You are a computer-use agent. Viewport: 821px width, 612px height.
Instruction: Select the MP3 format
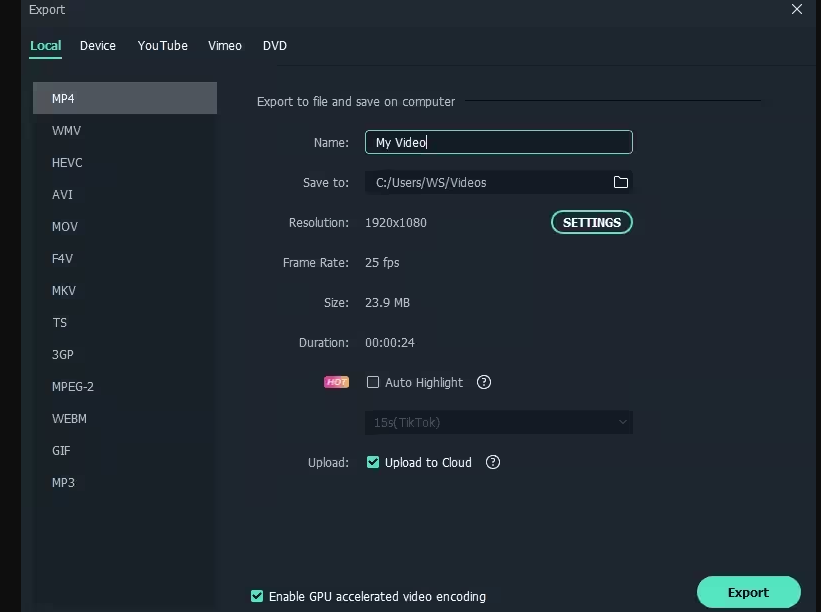point(125,482)
